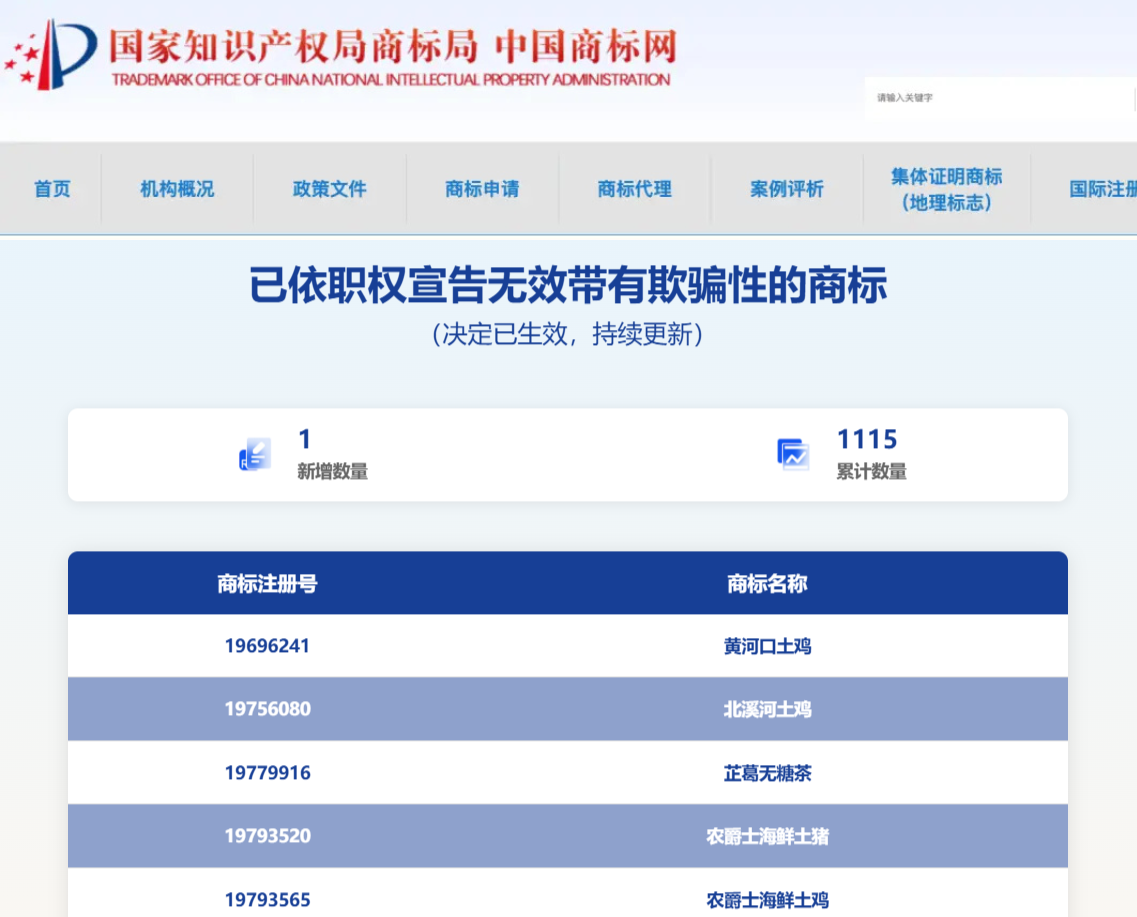The image size is (1137, 917).
Task: Click the English Trademark Office subtitle
Action: (391, 80)
